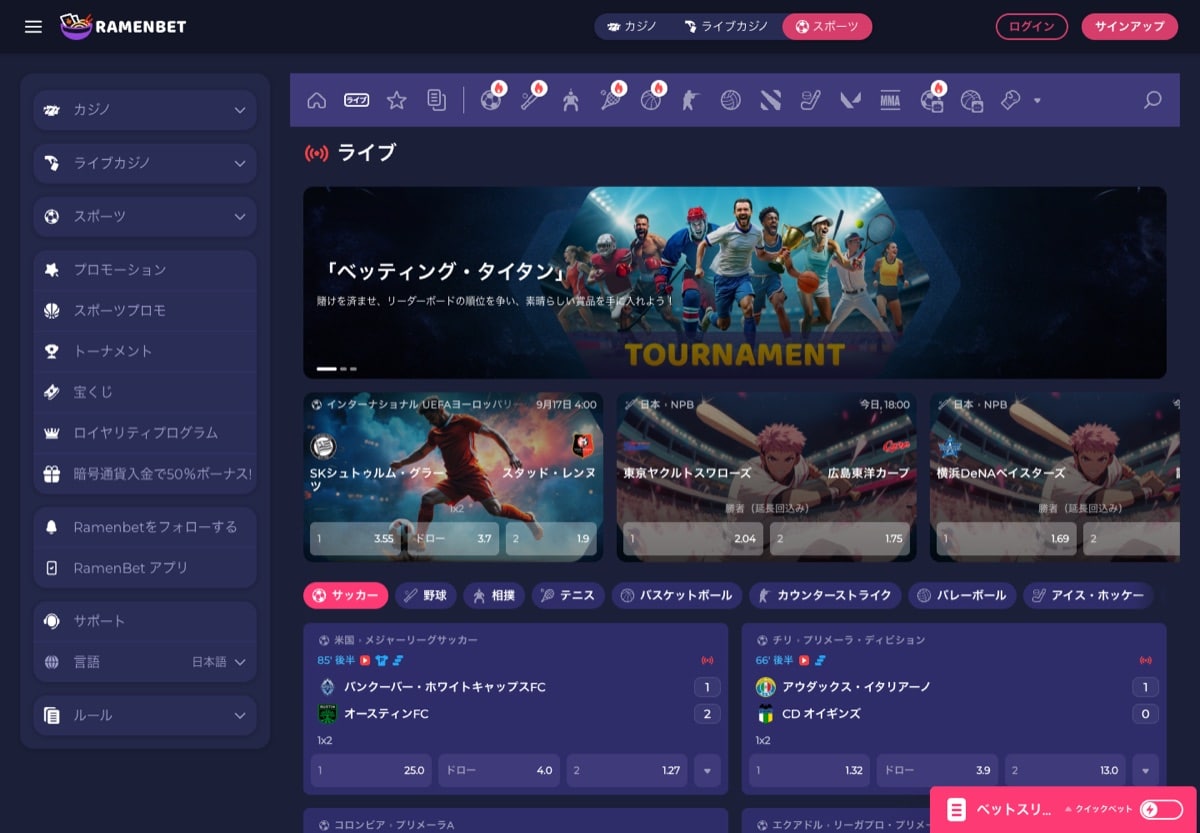Open the ベッティング・タイタン tournament banner
The height and width of the screenshot is (833, 1200).
(735, 282)
